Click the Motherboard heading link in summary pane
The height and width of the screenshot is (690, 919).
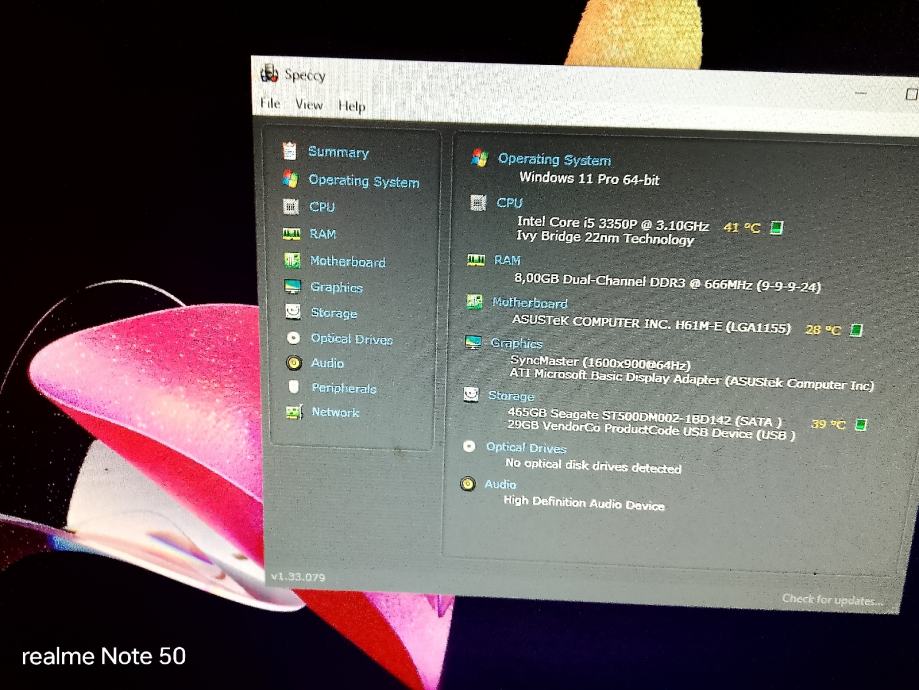pos(529,303)
